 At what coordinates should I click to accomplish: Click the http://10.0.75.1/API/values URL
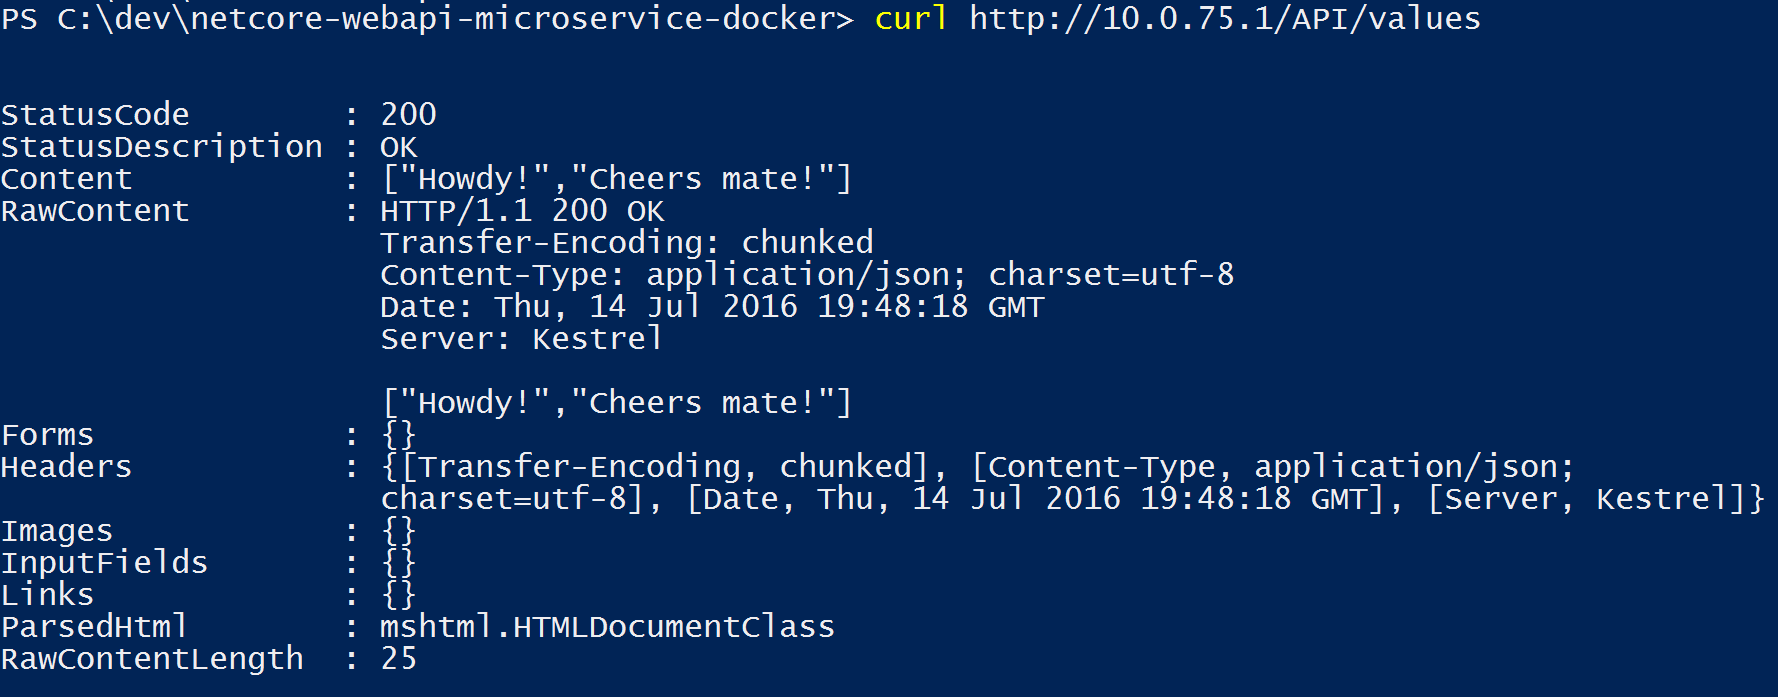[1224, 19]
